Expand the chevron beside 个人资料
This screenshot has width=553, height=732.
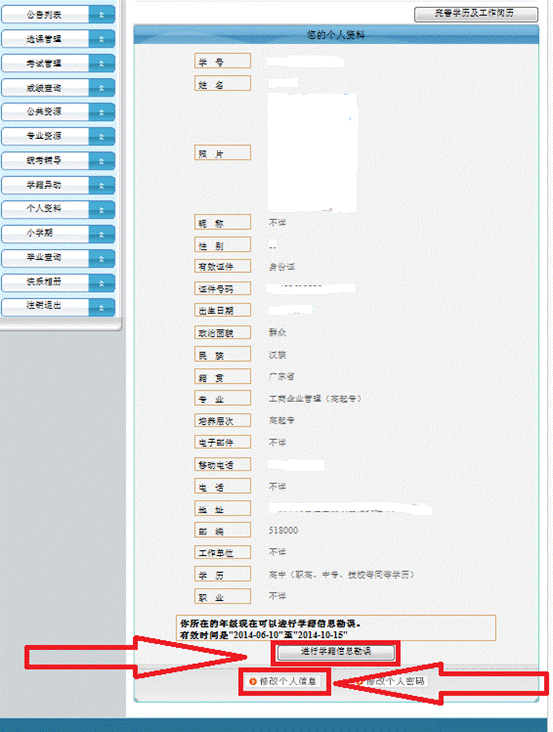point(102,209)
